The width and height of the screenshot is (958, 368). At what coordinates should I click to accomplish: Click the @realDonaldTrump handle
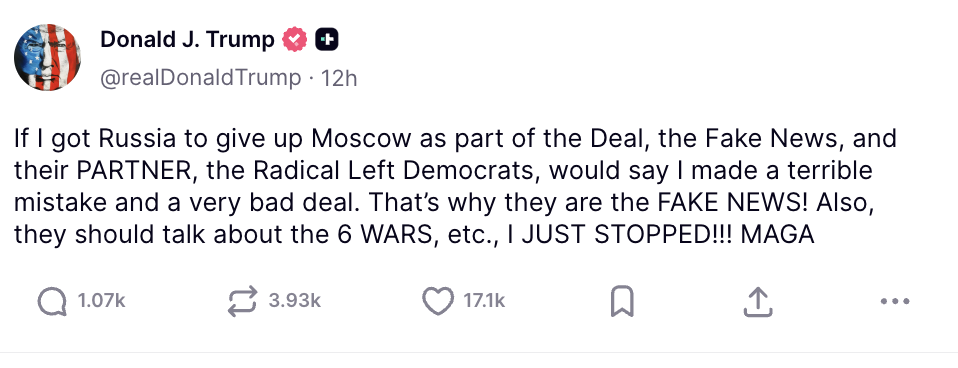coord(200,78)
